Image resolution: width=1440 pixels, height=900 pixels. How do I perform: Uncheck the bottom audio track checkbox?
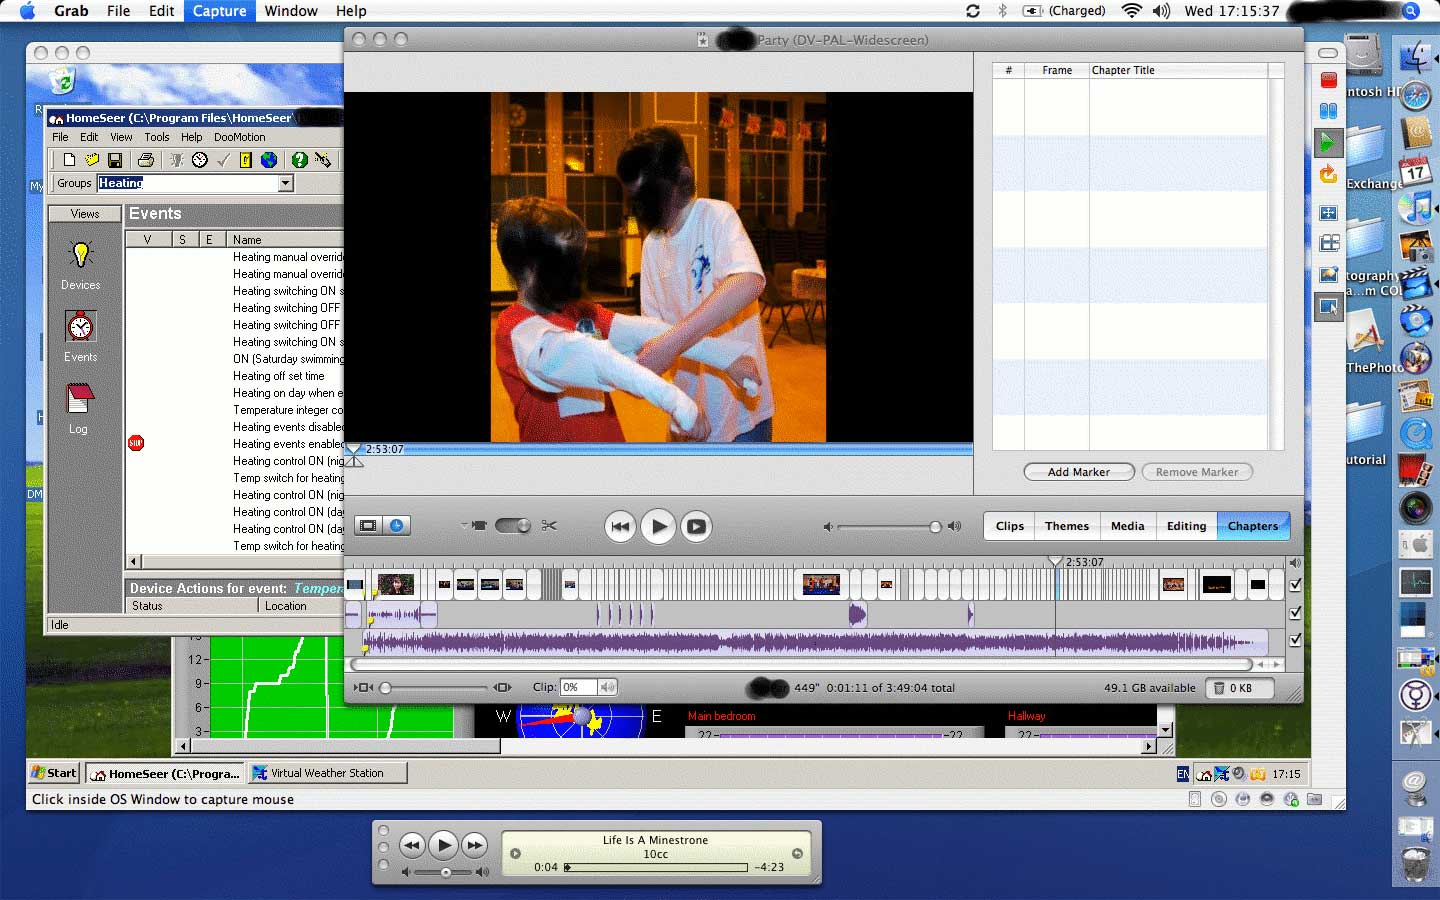coord(1295,640)
